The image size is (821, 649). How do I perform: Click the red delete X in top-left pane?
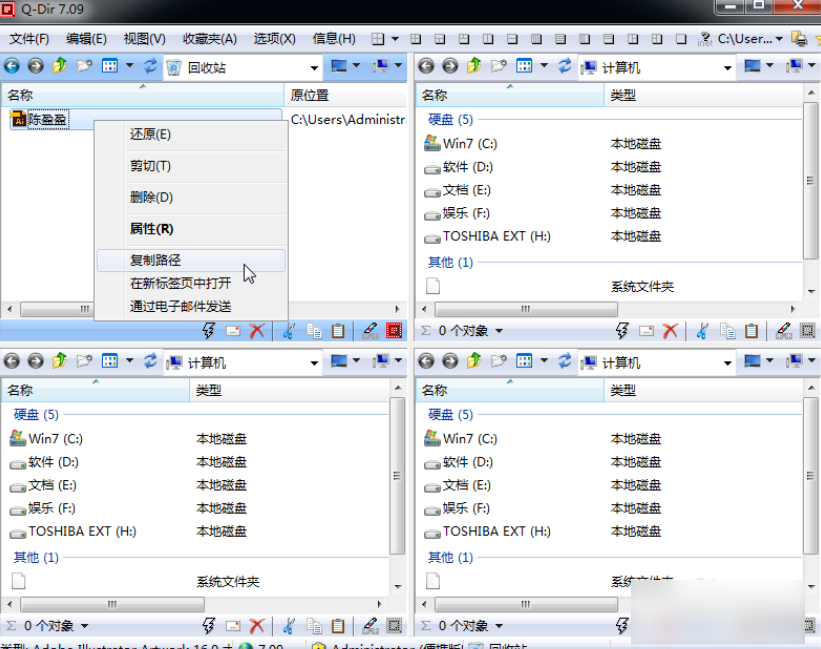[x=257, y=330]
